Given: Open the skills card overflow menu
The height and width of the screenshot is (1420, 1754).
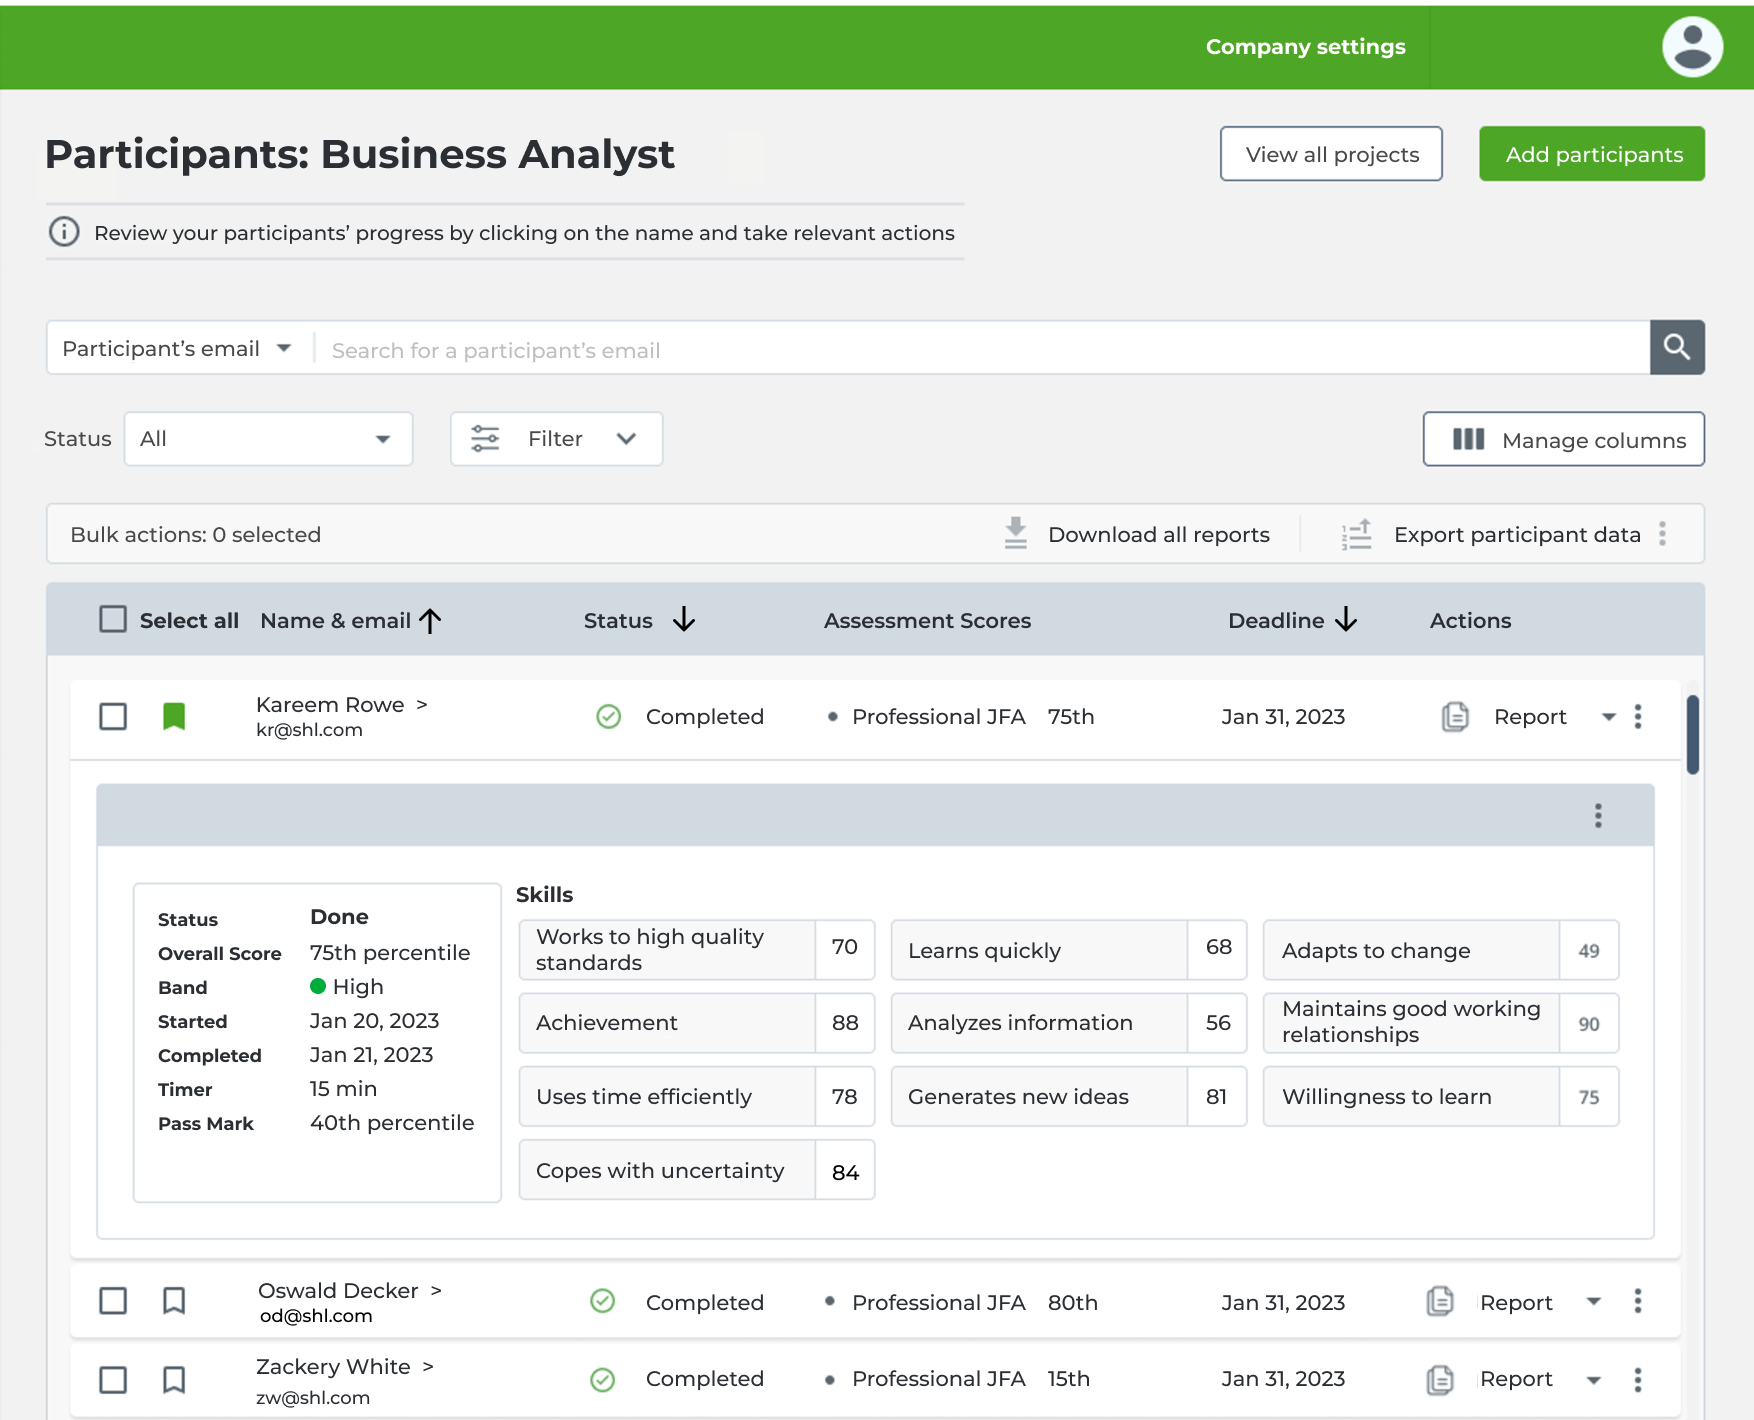Looking at the screenshot, I should 1597,815.
